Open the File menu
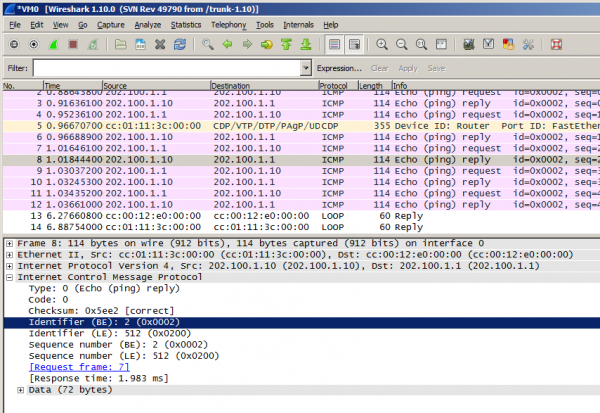The height and width of the screenshot is (413, 600). 15,25
